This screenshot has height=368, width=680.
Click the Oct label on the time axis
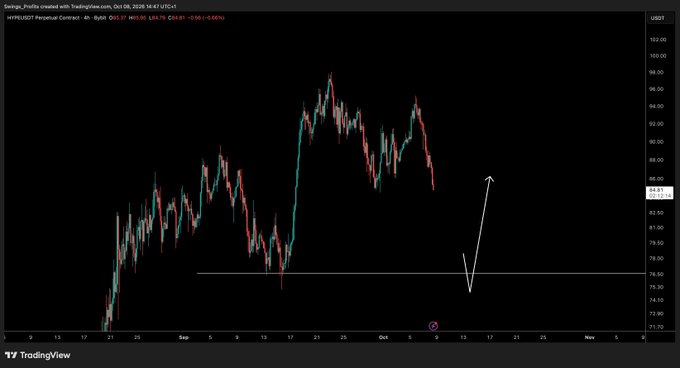click(383, 337)
